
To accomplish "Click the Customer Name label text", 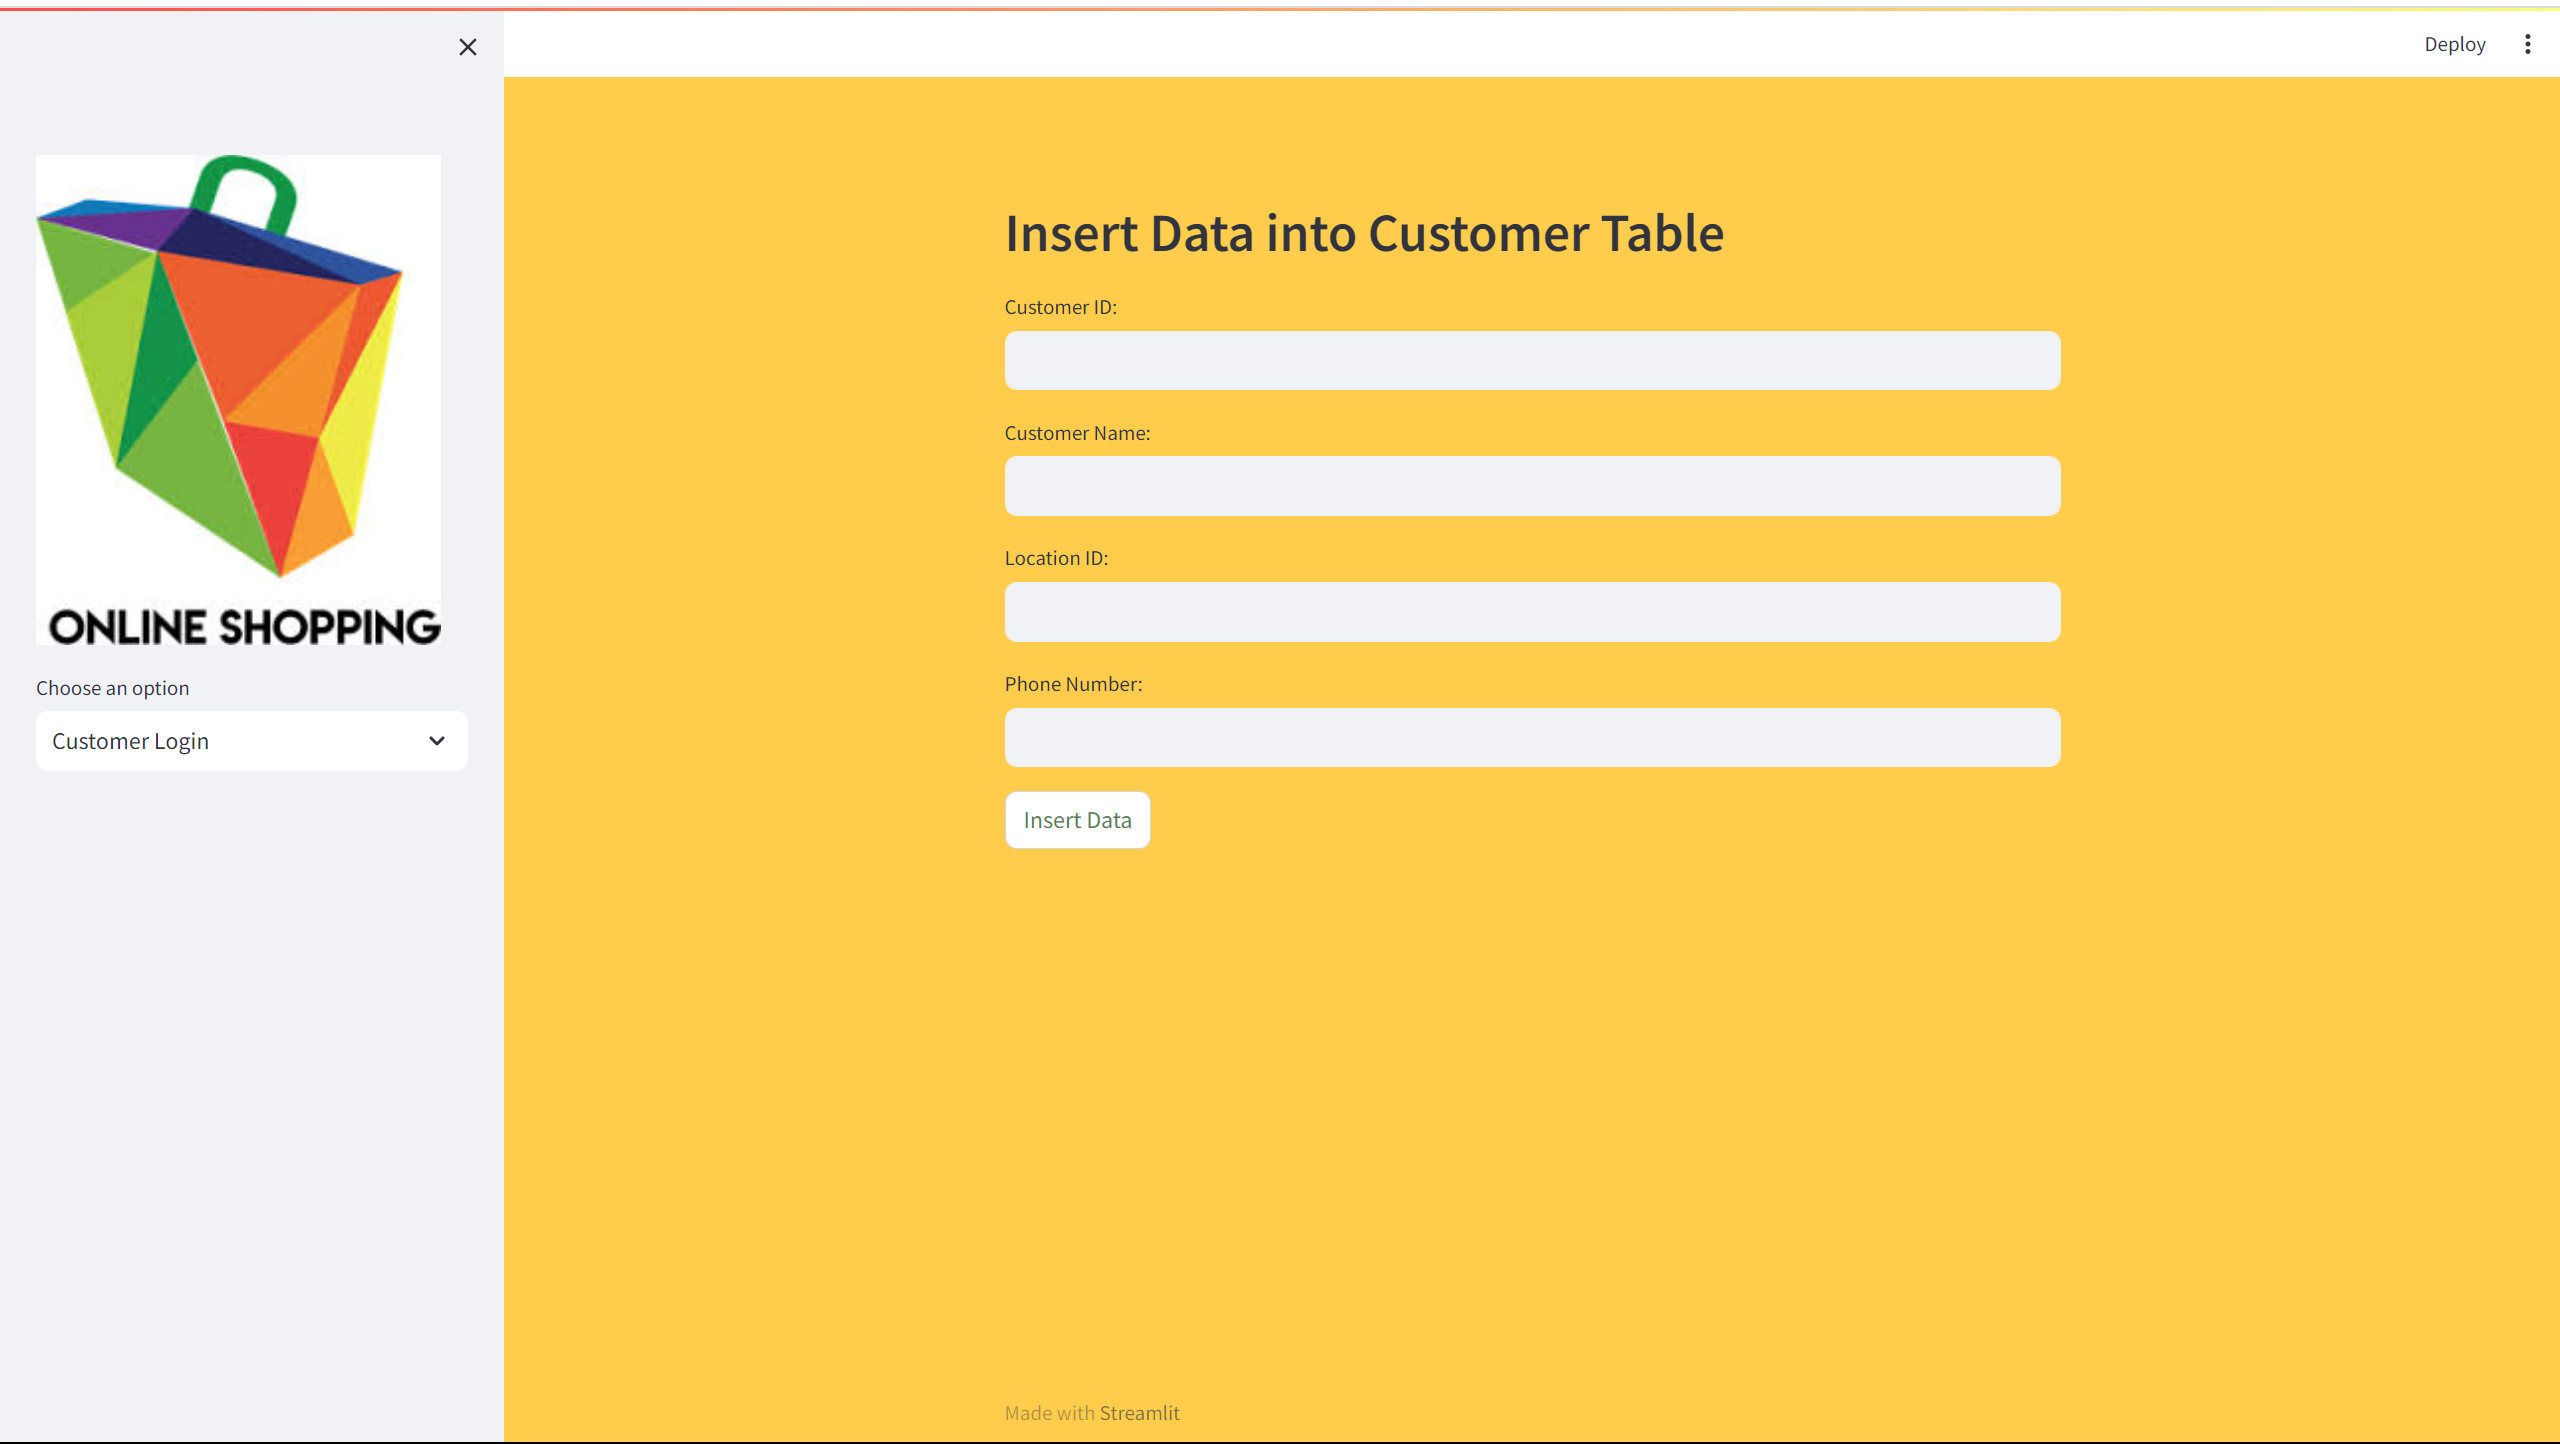I will point(1077,433).
